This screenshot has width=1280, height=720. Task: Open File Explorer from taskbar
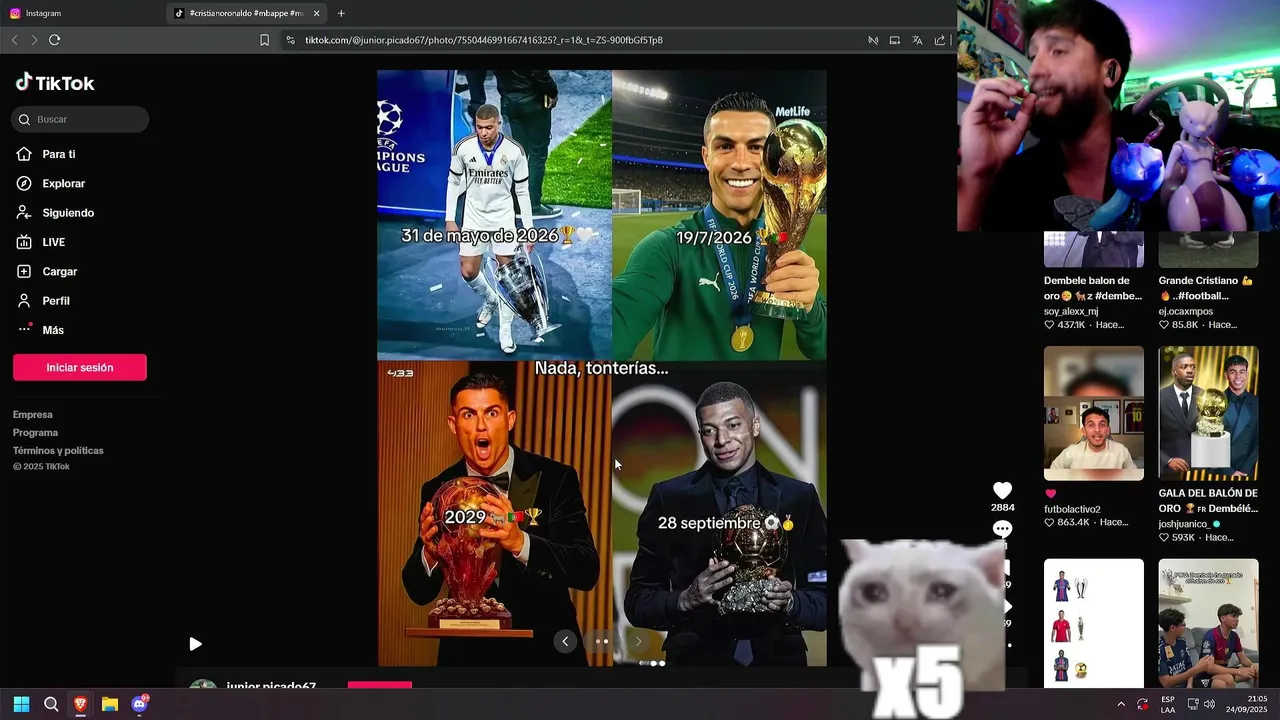coord(110,704)
